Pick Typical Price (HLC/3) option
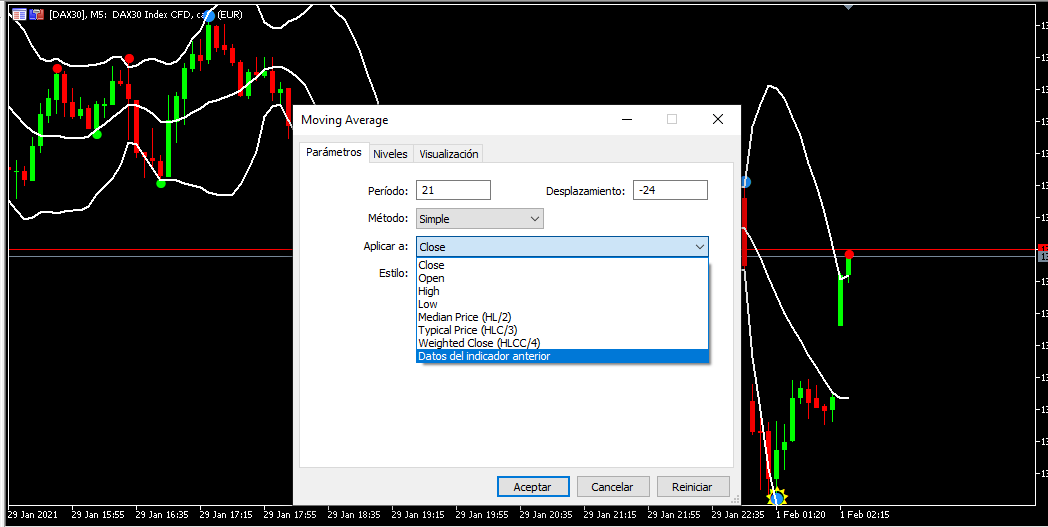Screen dimensions: 1048x527 pyautogui.click(x=561, y=330)
